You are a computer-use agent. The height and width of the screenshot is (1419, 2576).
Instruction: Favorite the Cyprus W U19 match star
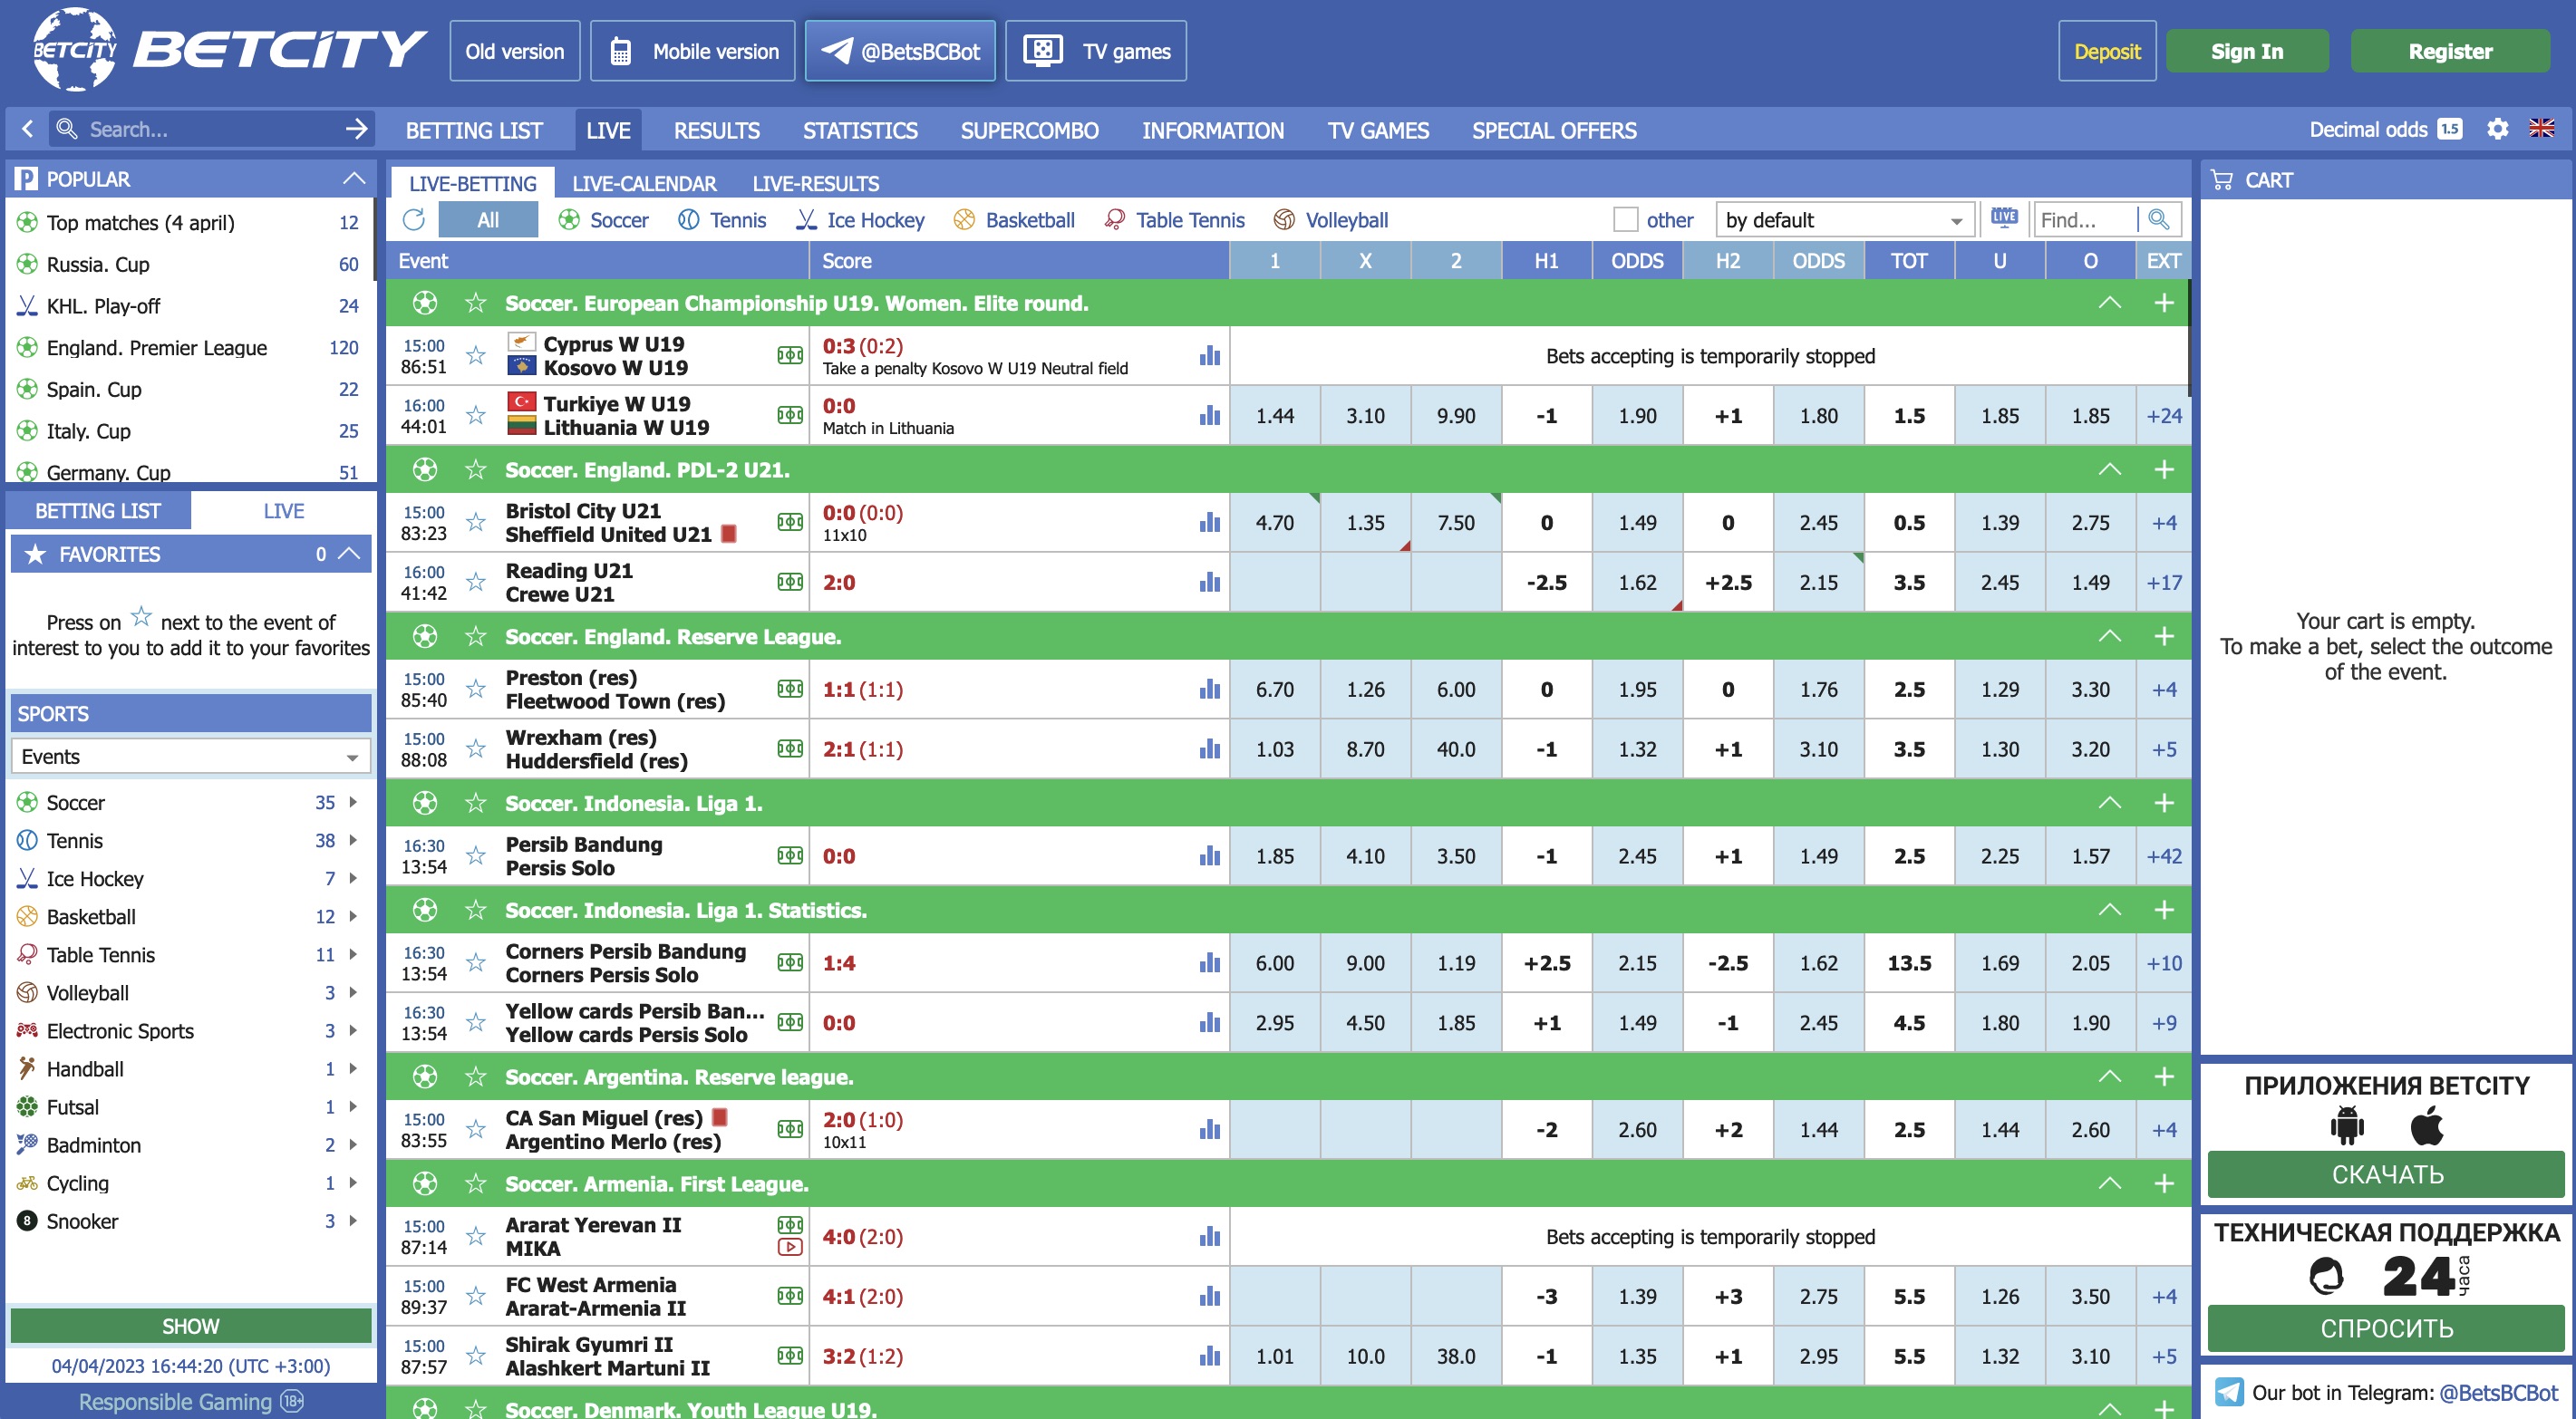(476, 355)
